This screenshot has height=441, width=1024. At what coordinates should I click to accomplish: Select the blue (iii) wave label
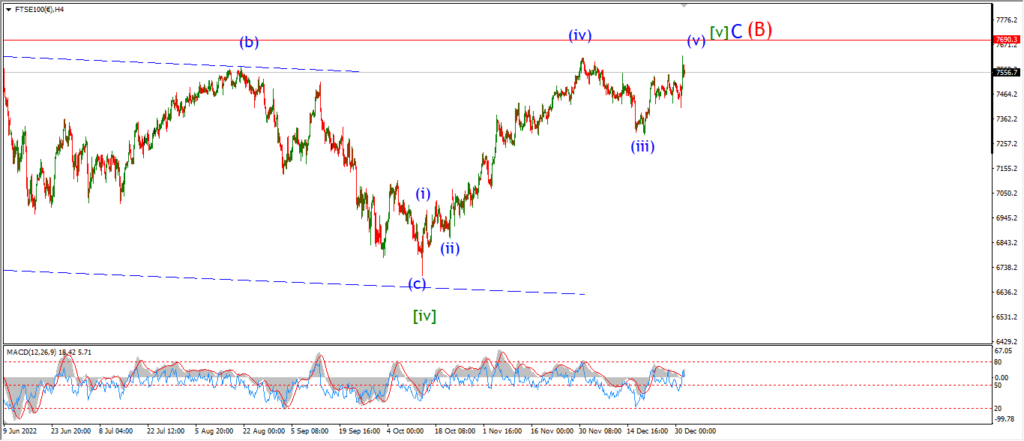643,146
